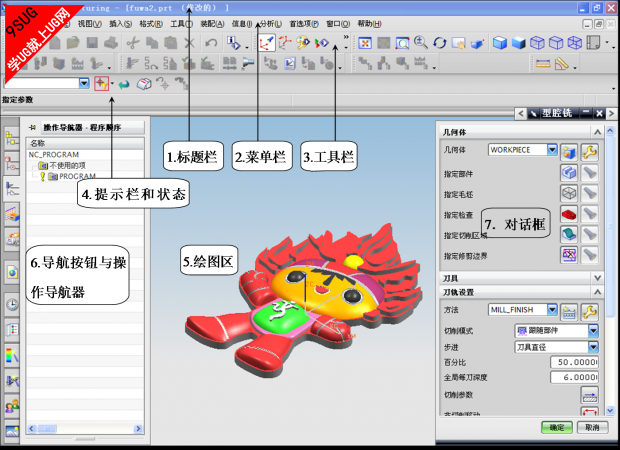Click the red Specify Check icon

pos(569,214)
